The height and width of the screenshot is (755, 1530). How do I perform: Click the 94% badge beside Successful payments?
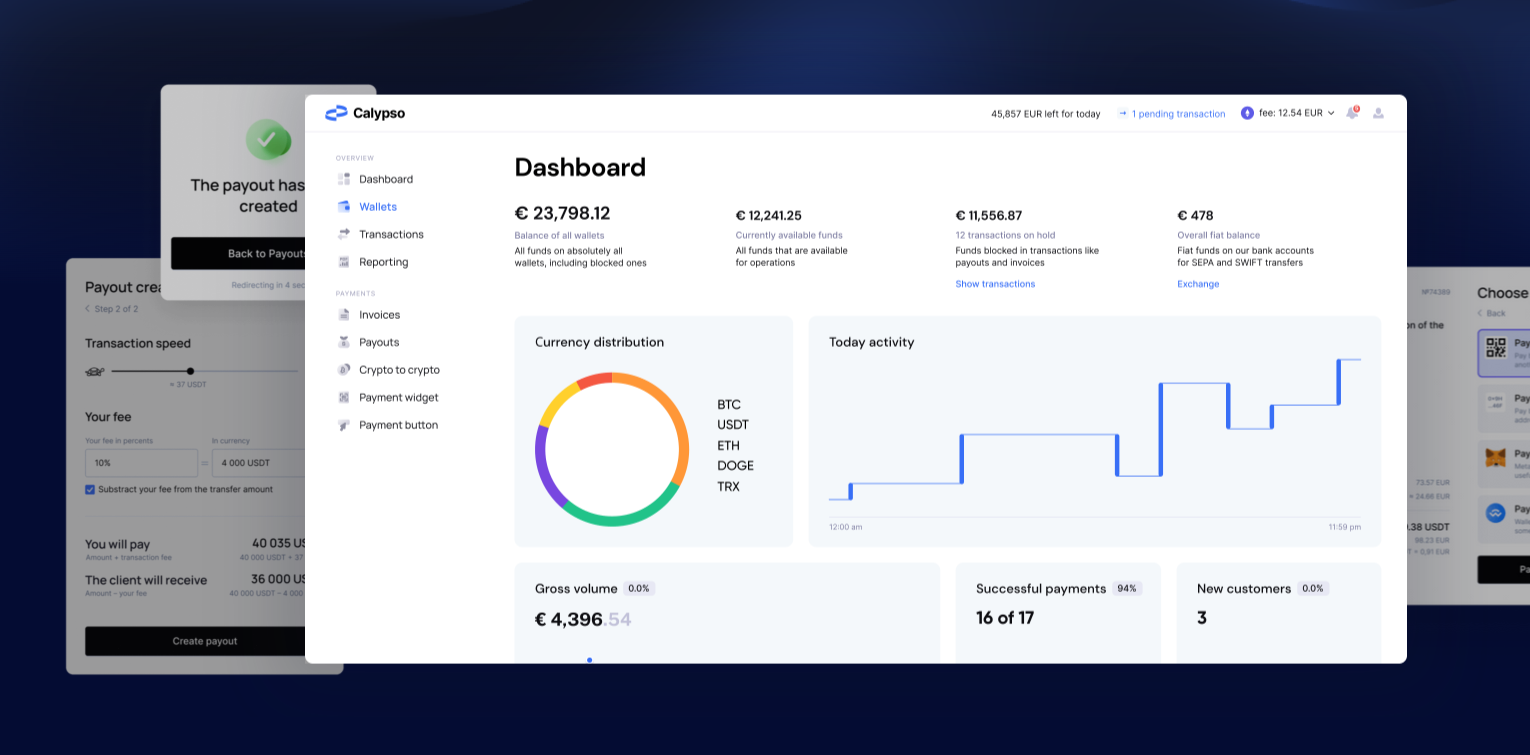(1127, 589)
